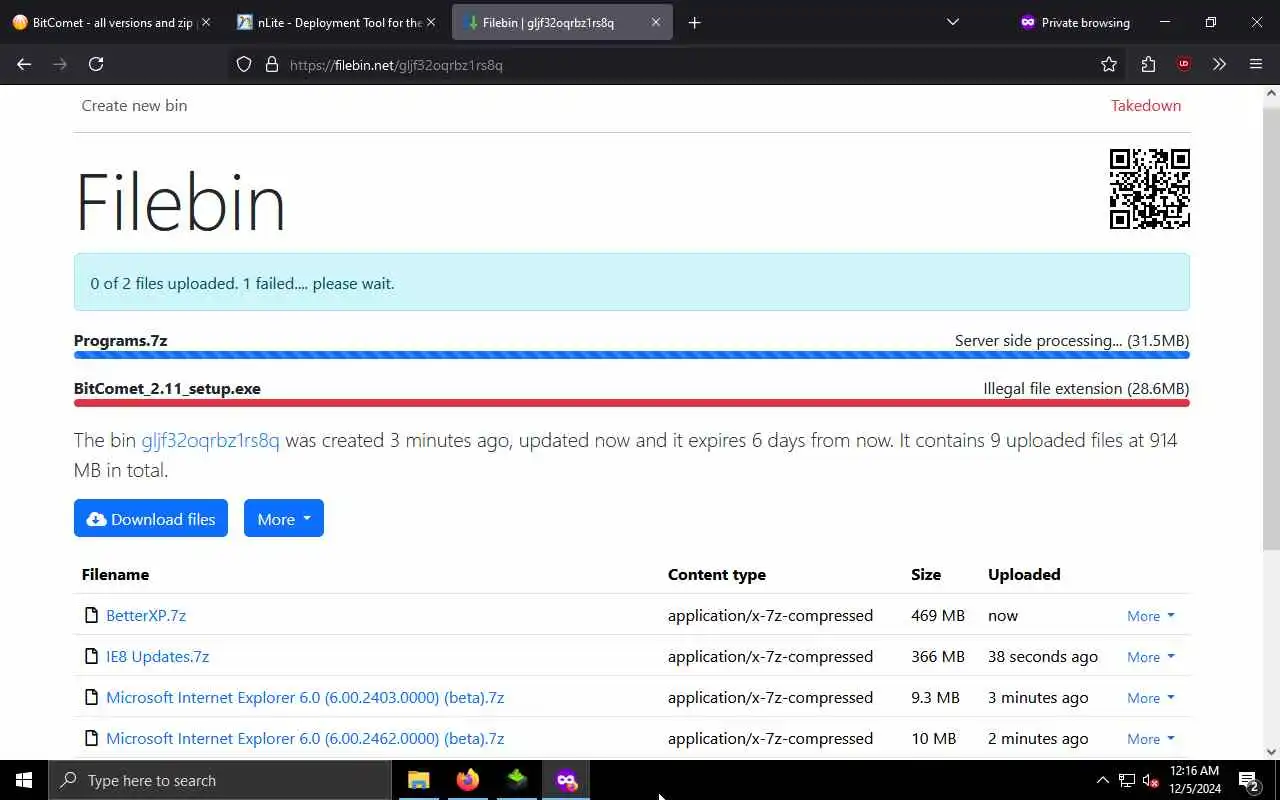1280x800 pixels.
Task: Open the Takedown link
Action: (1146, 105)
